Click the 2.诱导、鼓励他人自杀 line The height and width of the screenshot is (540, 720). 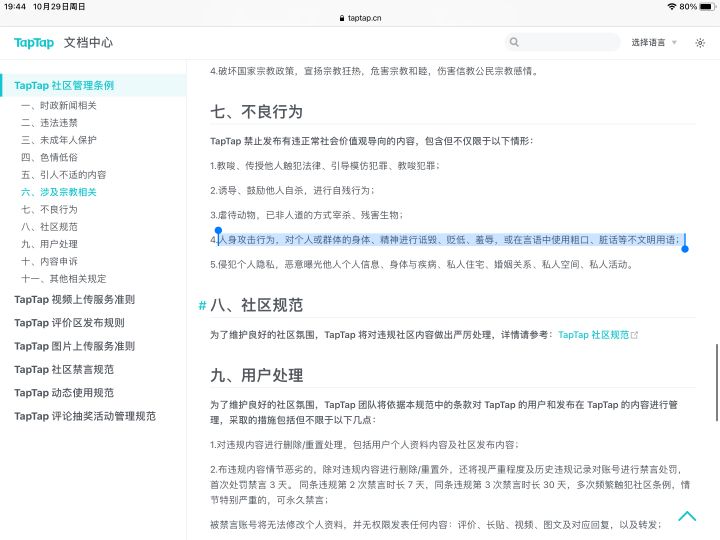pos(292,191)
